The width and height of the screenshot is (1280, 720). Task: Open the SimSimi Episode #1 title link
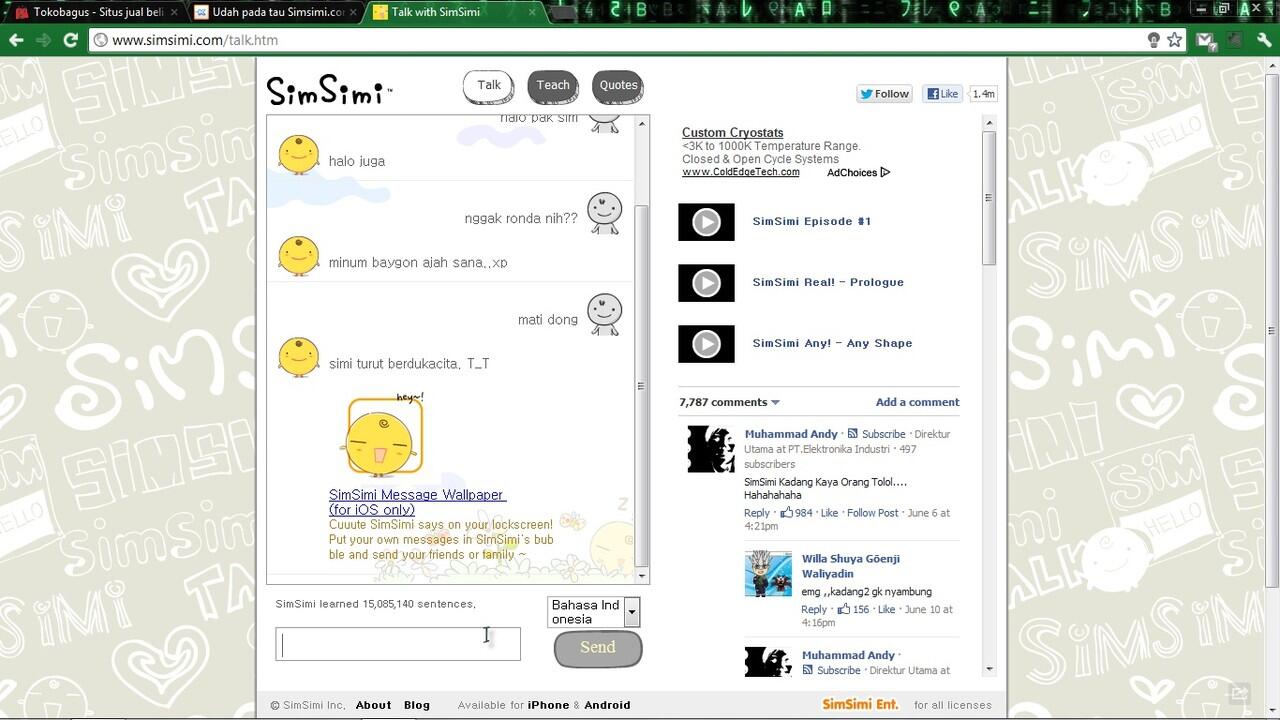coord(811,222)
